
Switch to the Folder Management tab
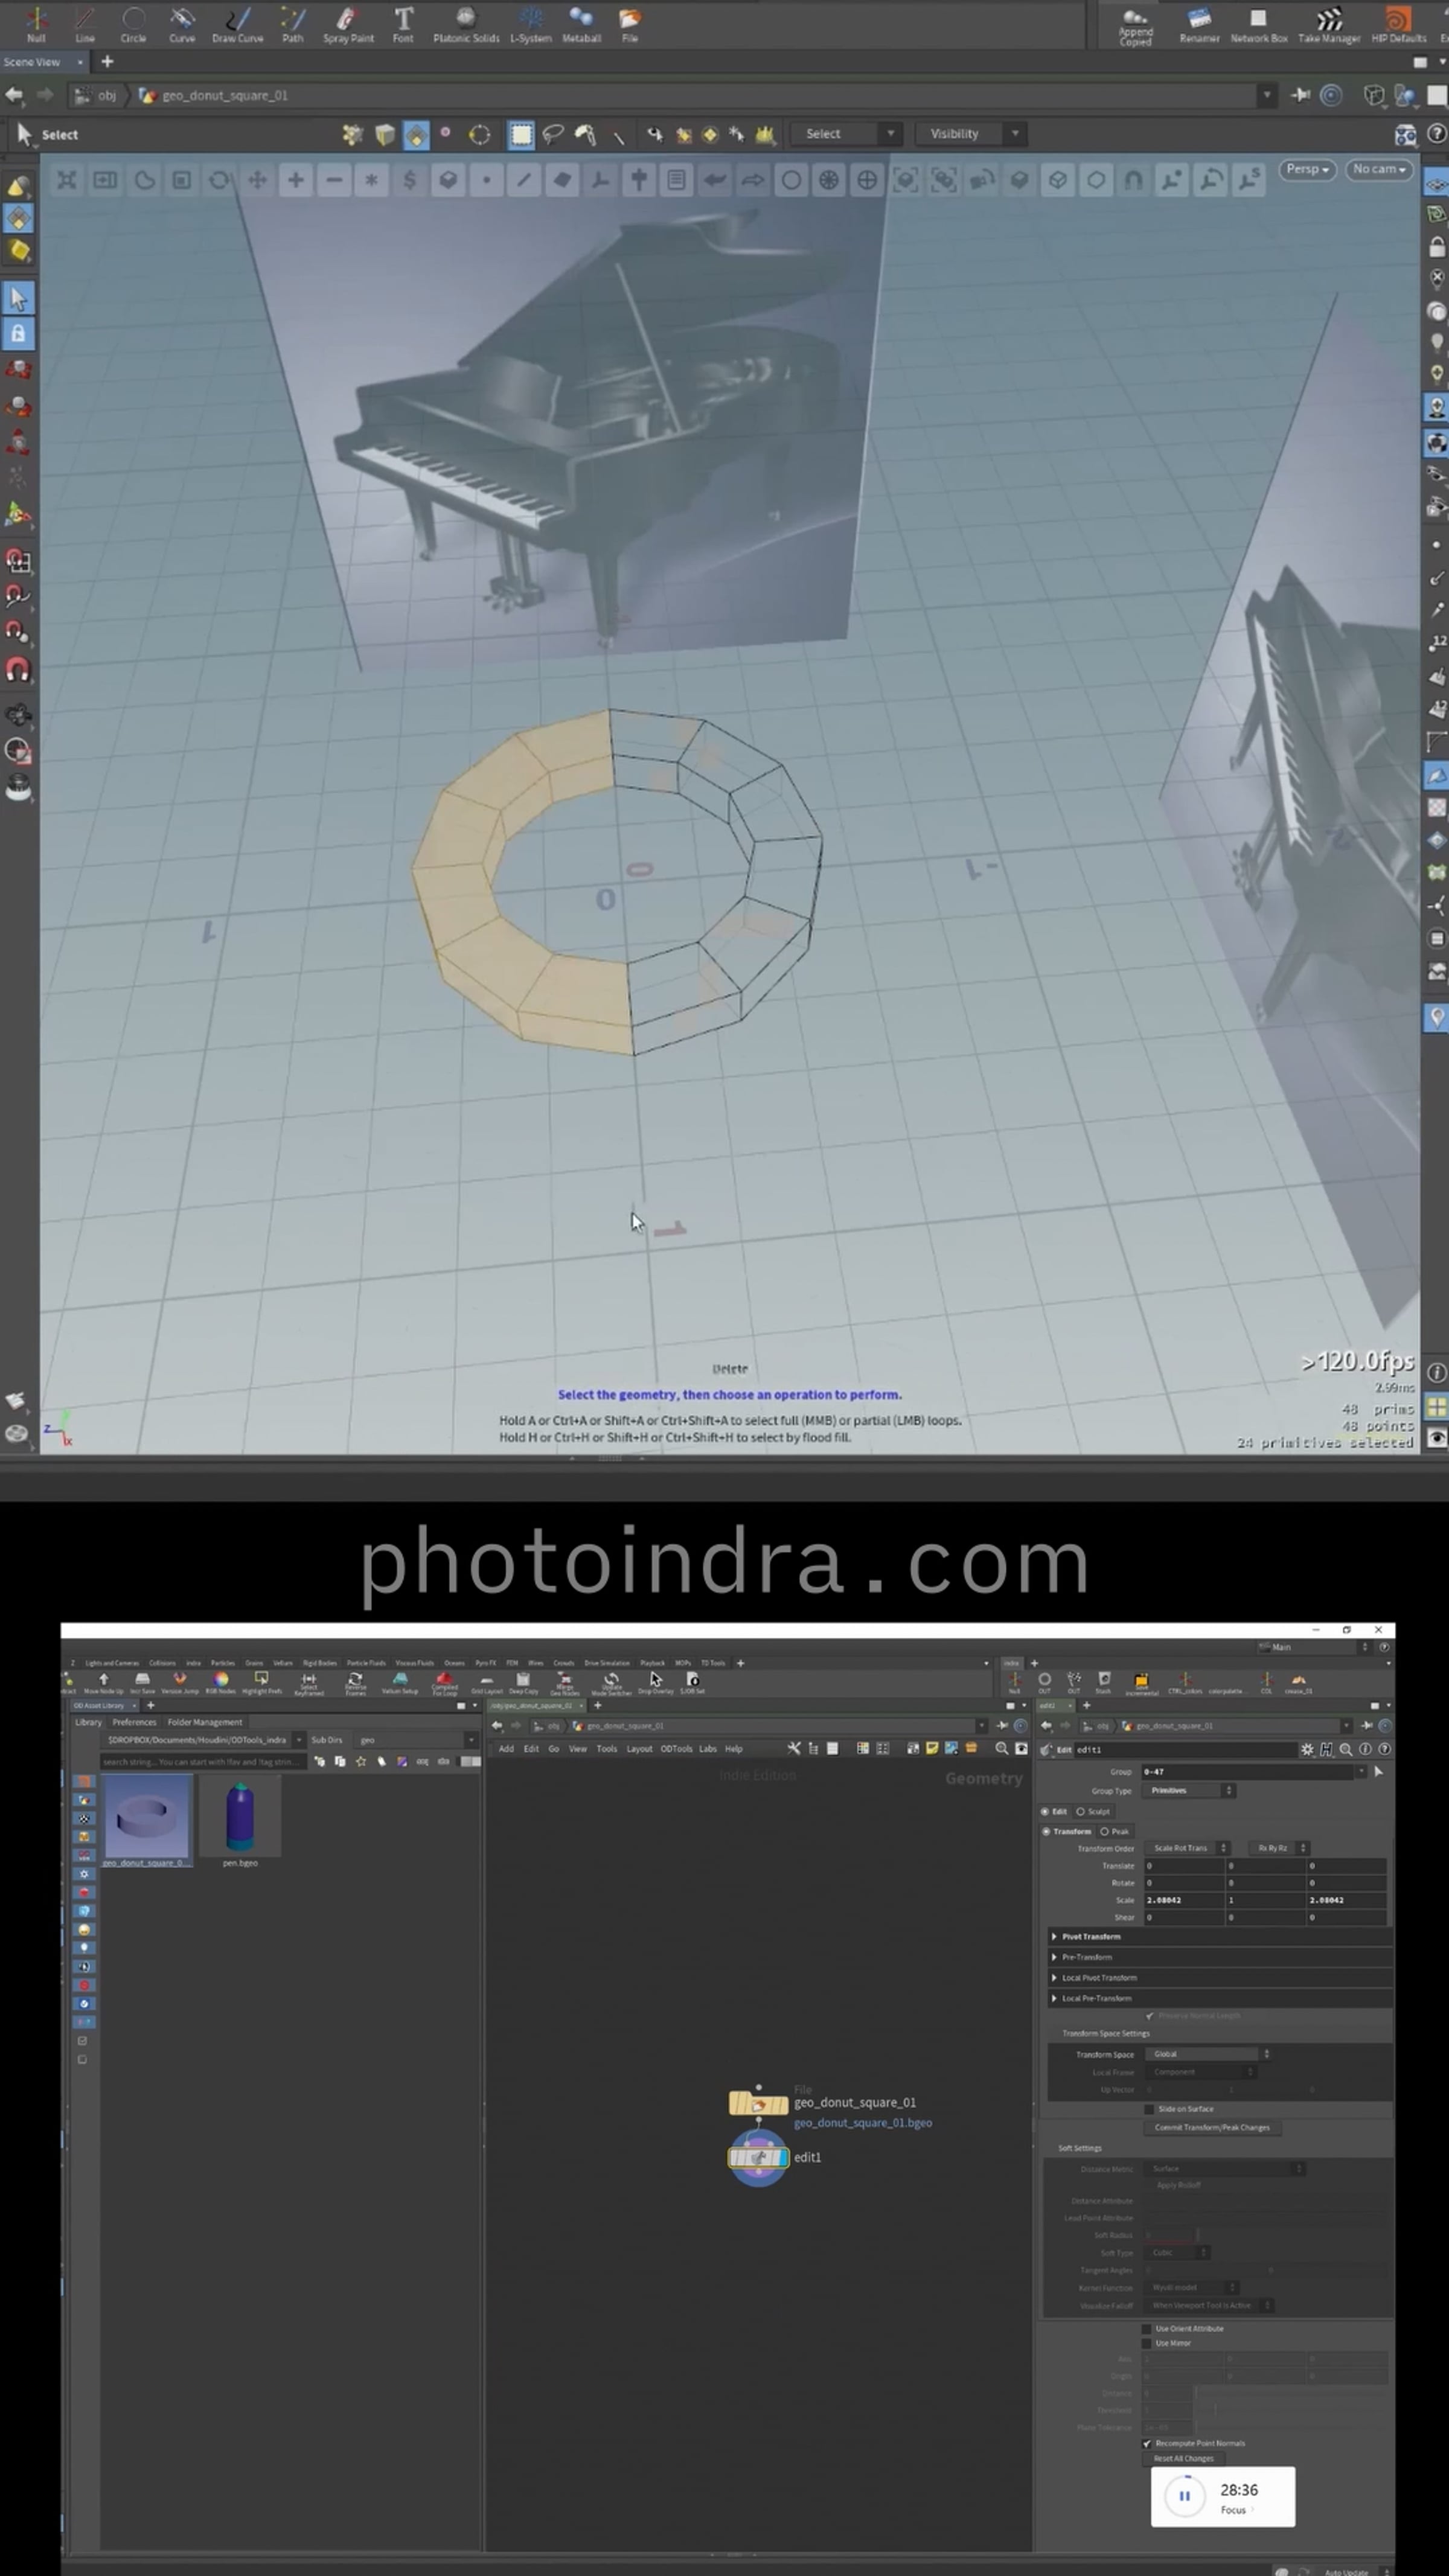click(204, 1722)
